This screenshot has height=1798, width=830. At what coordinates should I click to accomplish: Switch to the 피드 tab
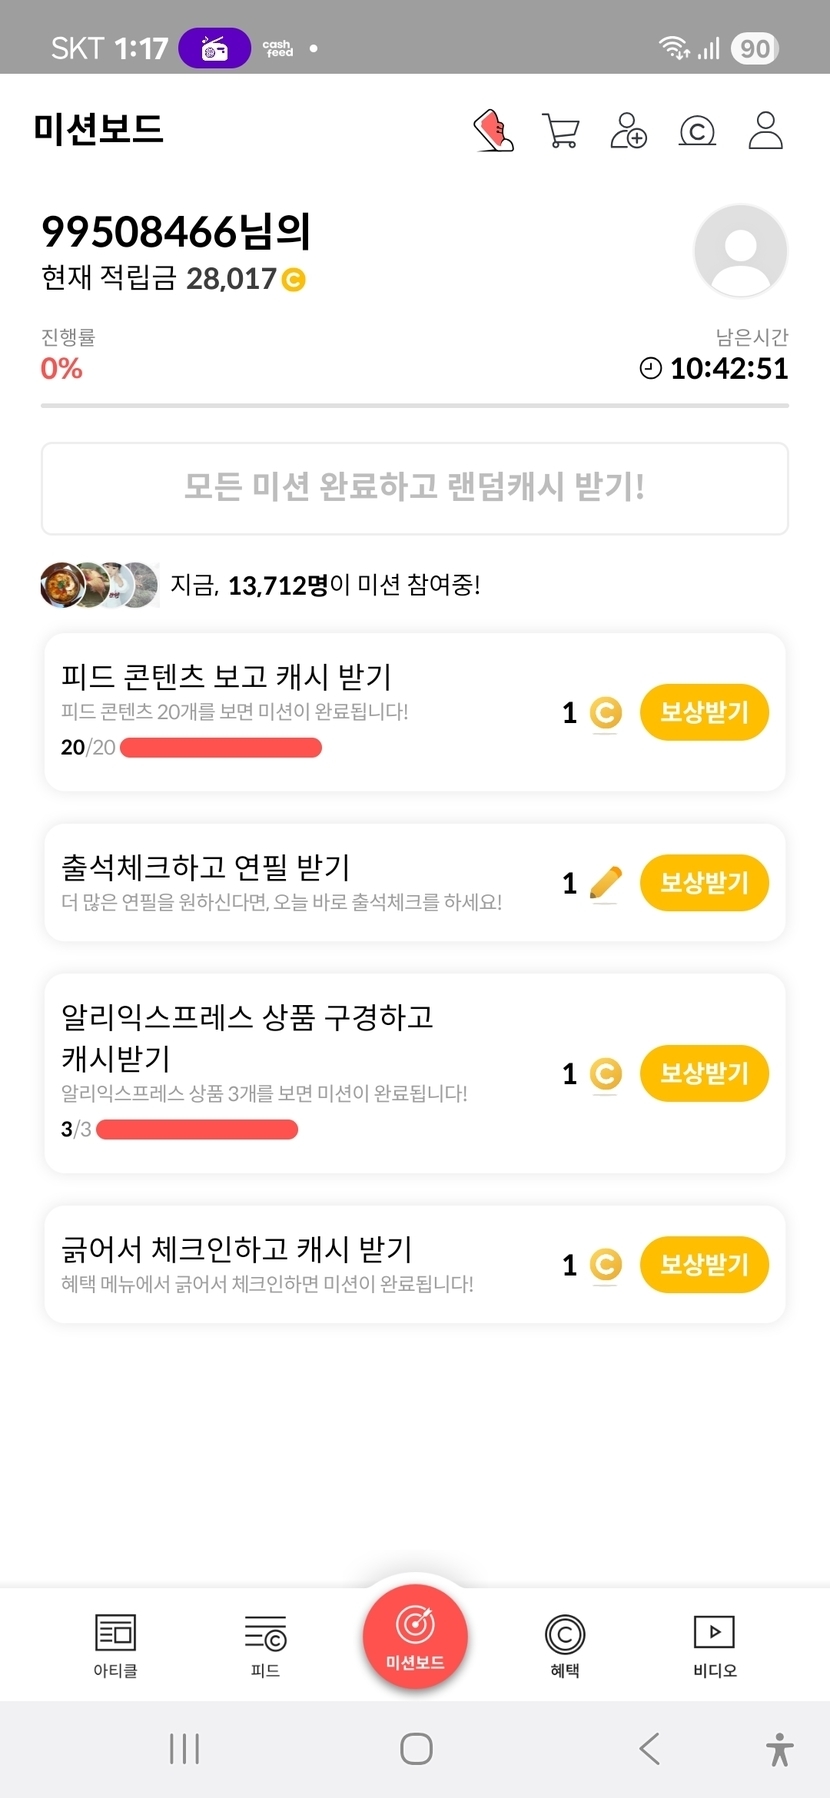click(x=265, y=1645)
